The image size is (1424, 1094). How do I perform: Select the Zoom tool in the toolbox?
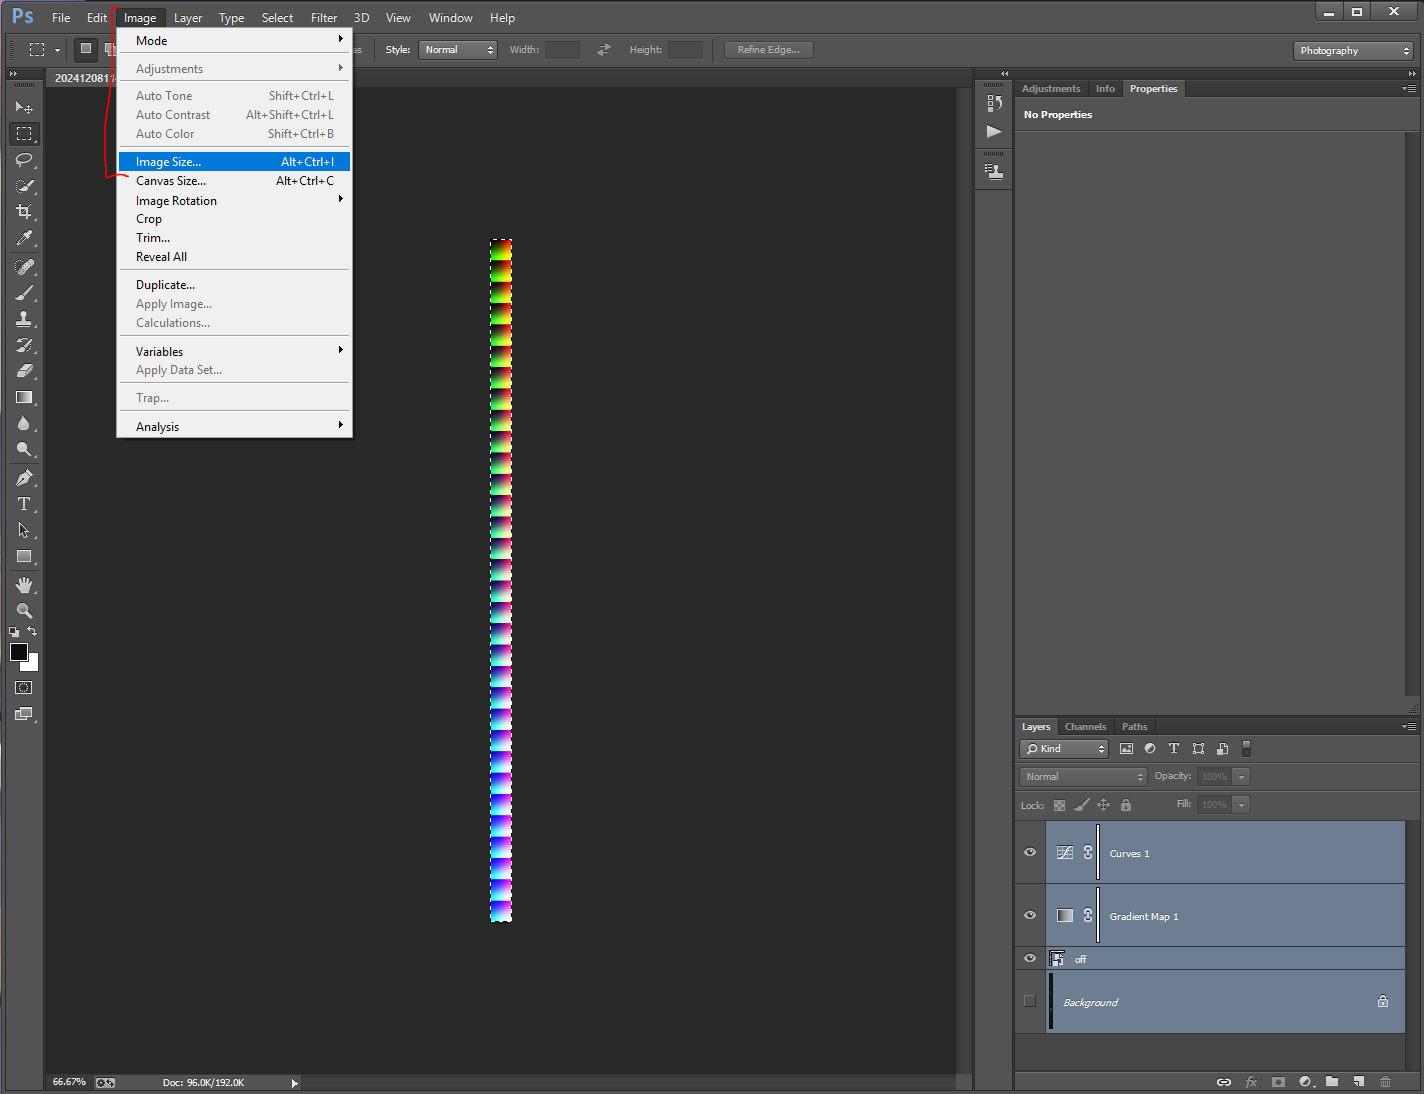tap(24, 611)
